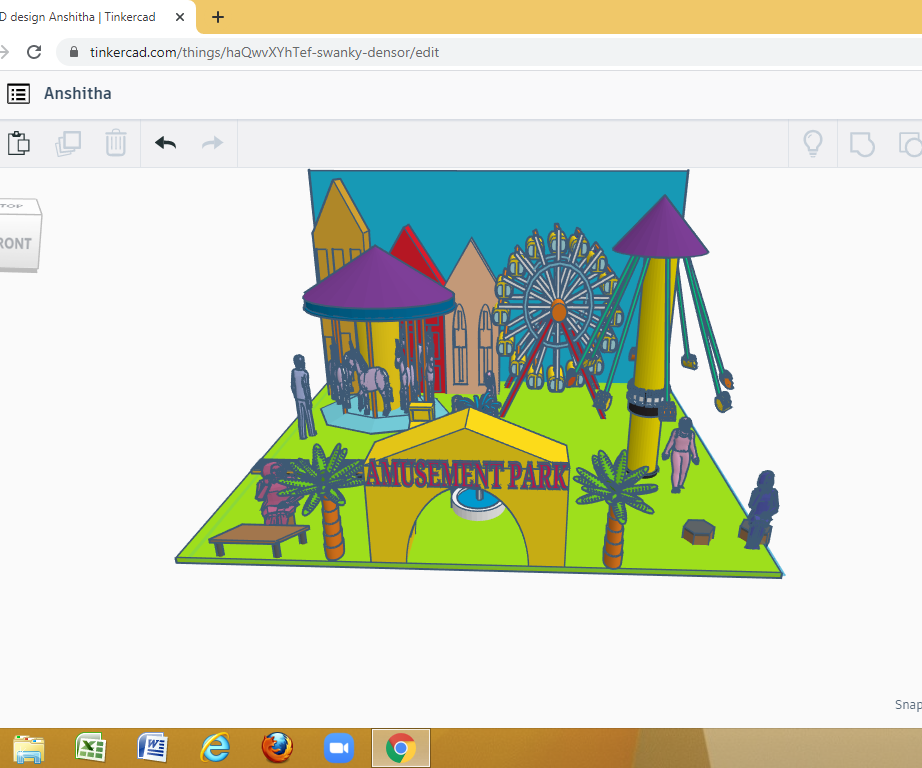This screenshot has height=768, width=922.
Task: Select the Align tool icon
Action: coord(909,144)
